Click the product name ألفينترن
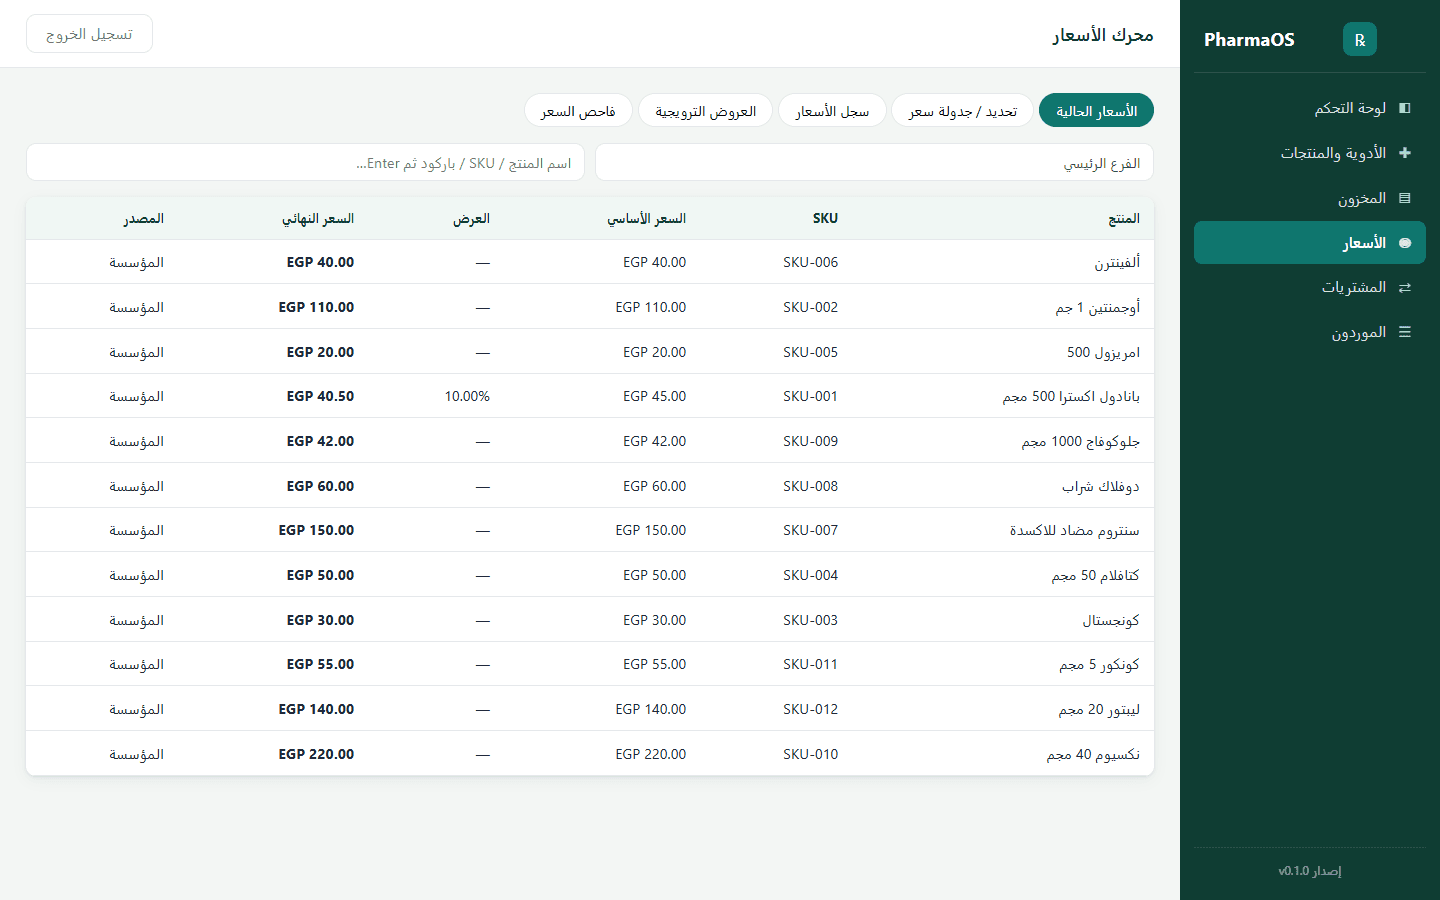 click(x=1117, y=262)
